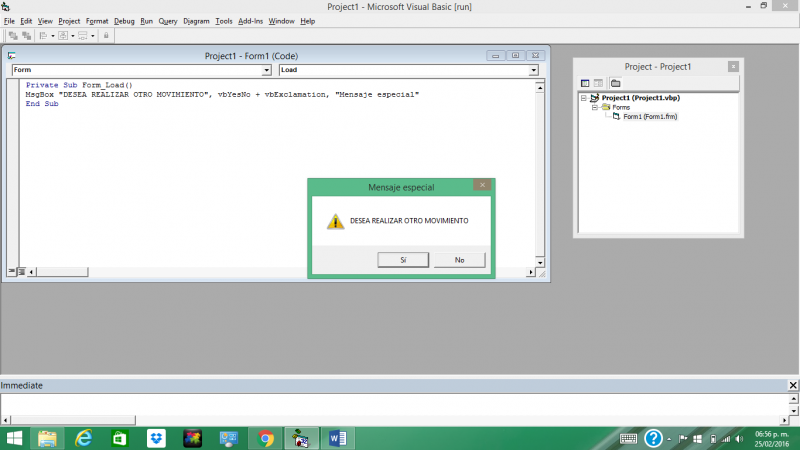Collapse the Forms folder node
The height and width of the screenshot is (450, 800).
pyautogui.click(x=594, y=108)
